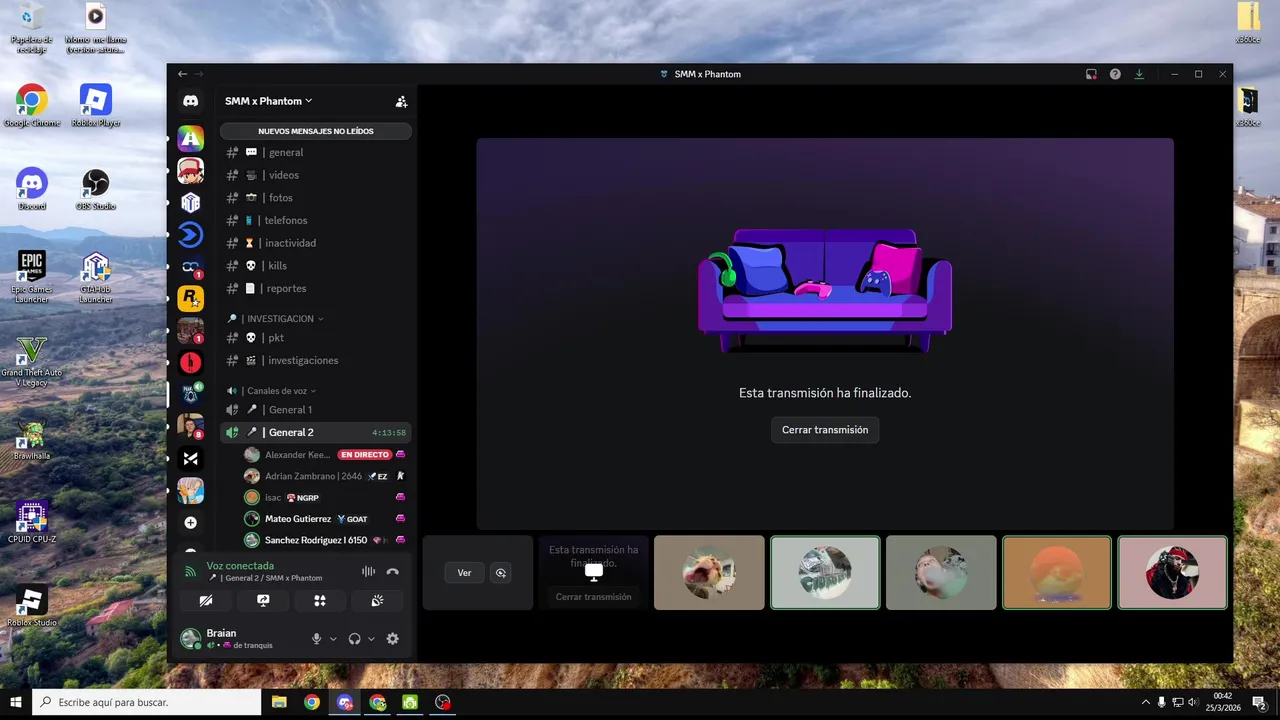
Task: Open the red circle logo server
Action: click(190, 363)
